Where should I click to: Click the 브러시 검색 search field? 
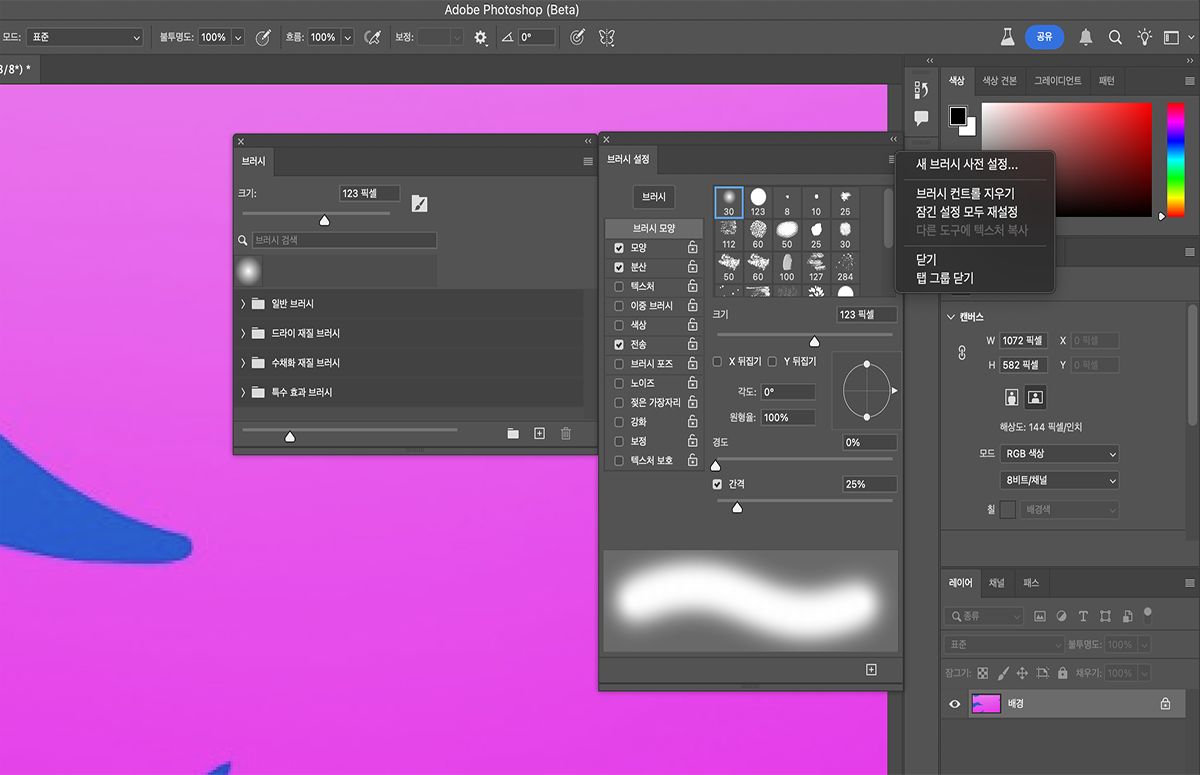344,240
